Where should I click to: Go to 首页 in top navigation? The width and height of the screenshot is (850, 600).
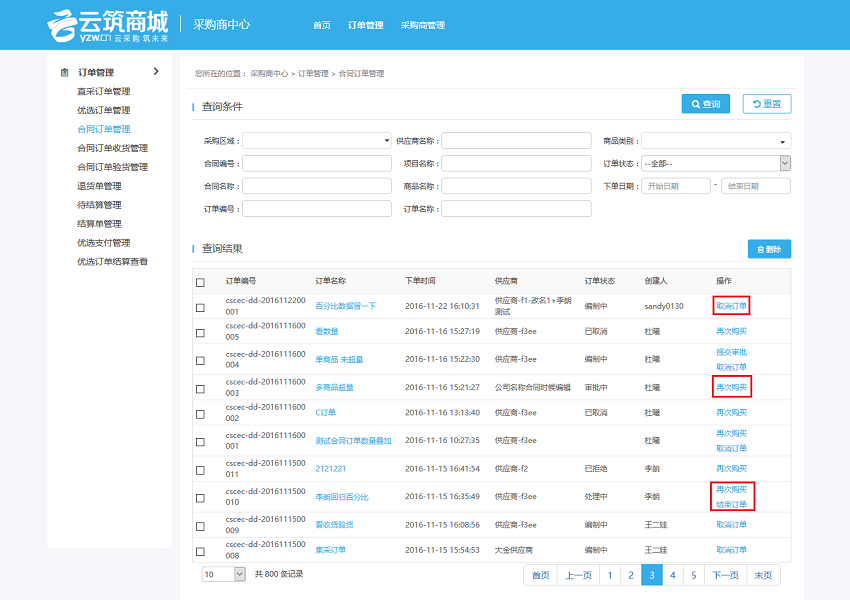pos(321,25)
